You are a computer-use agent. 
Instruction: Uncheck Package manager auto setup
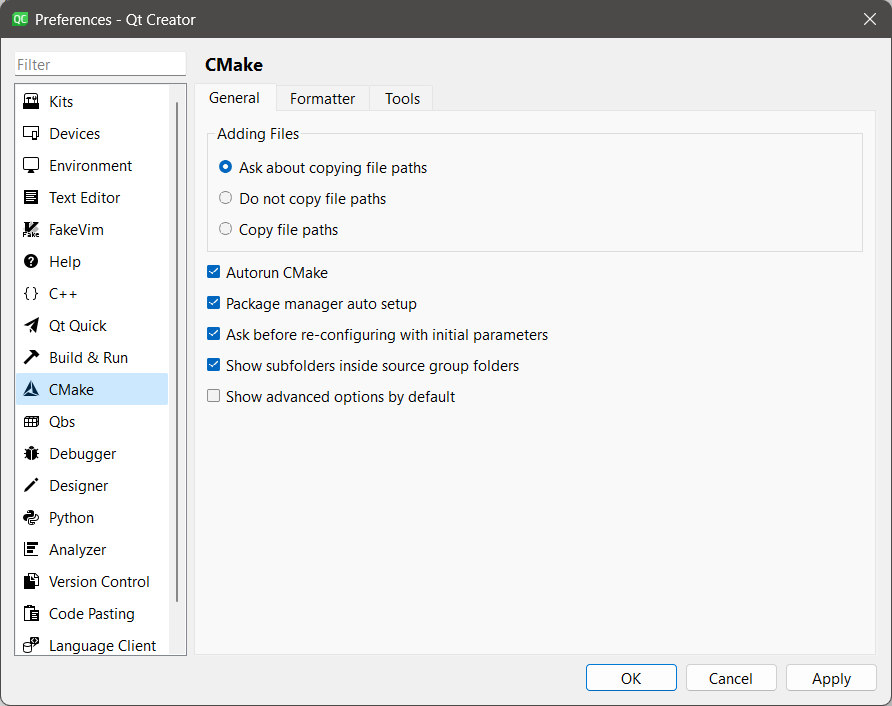213,303
